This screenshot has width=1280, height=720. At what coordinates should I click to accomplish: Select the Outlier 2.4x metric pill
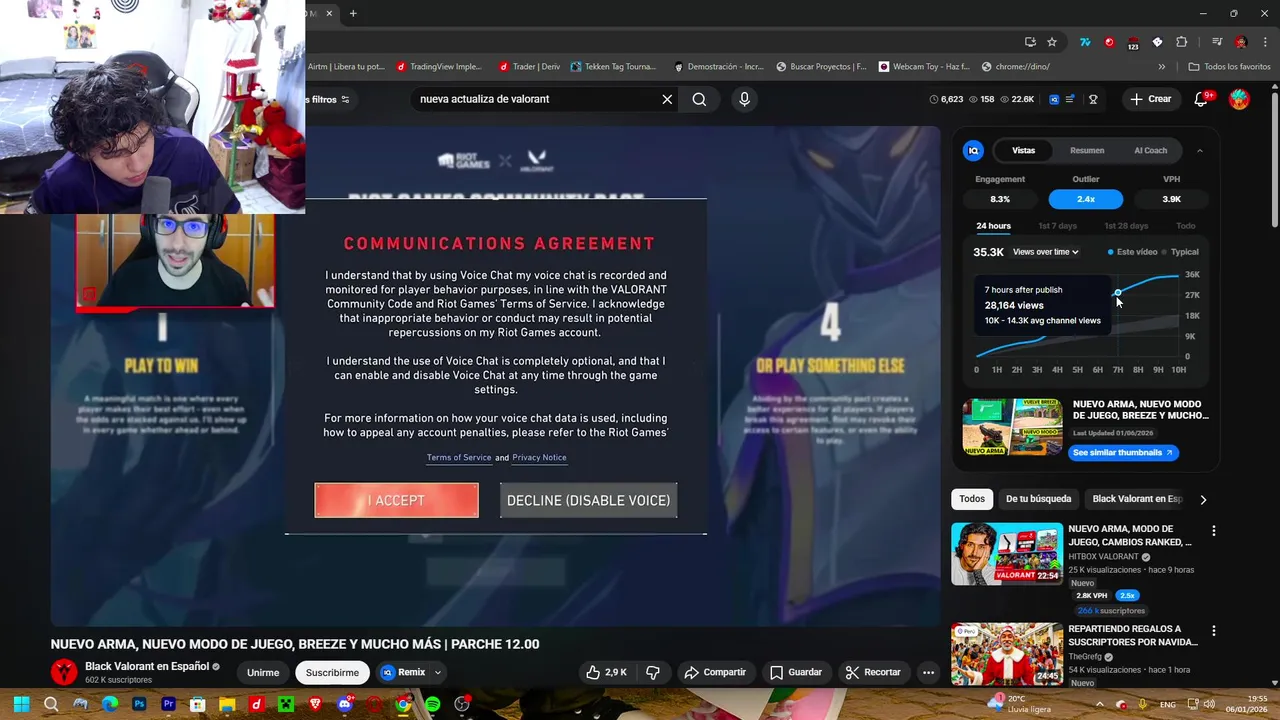(x=1086, y=199)
